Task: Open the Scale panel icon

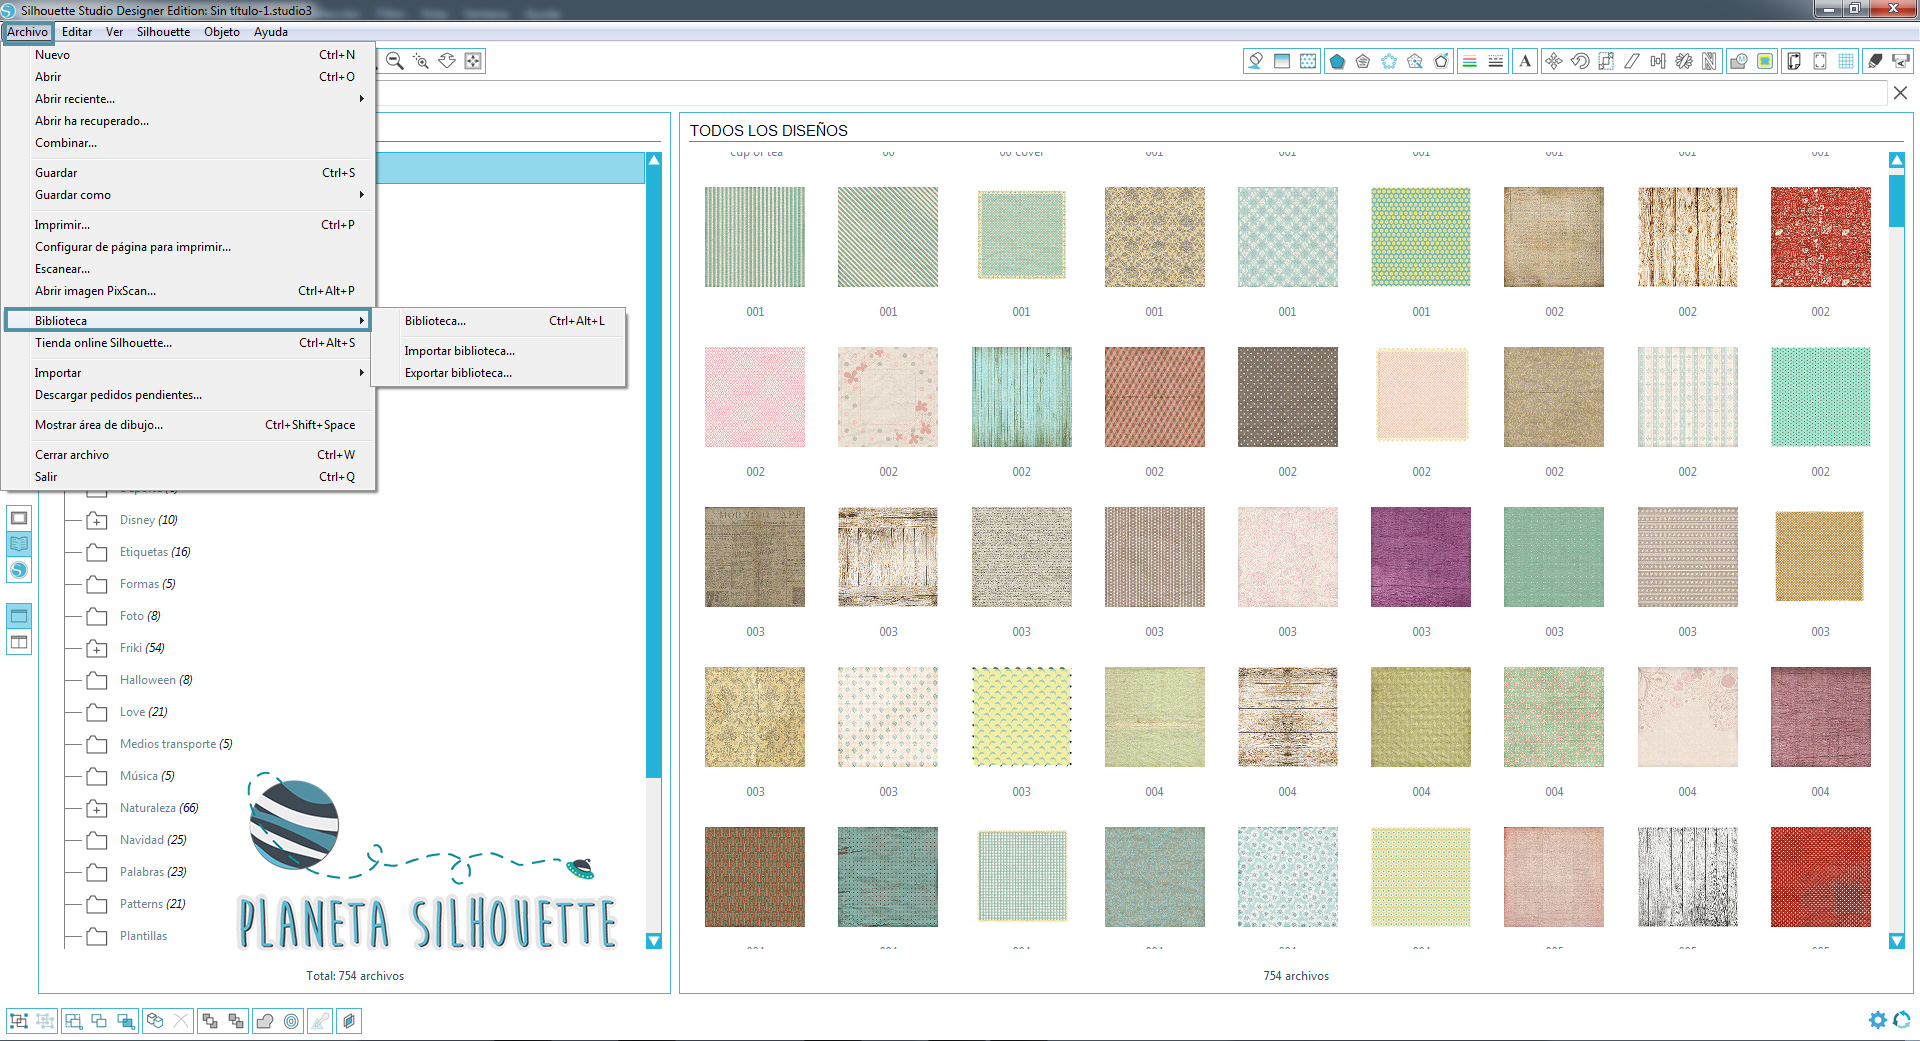Action: pos(1606,61)
